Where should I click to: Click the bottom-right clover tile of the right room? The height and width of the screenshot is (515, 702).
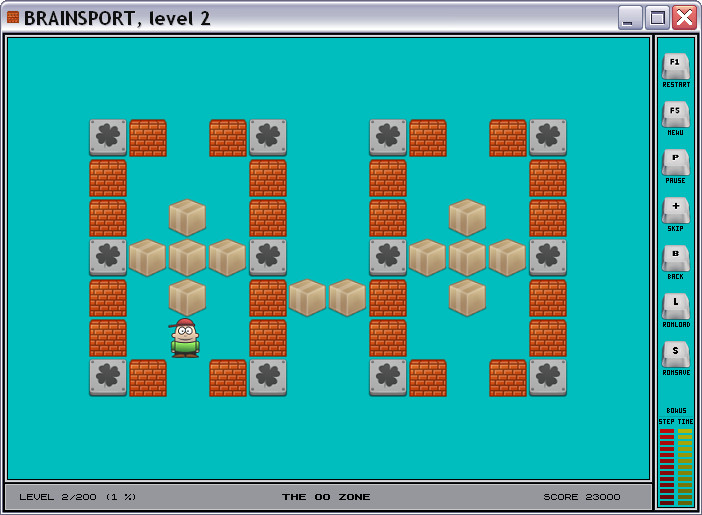point(548,378)
